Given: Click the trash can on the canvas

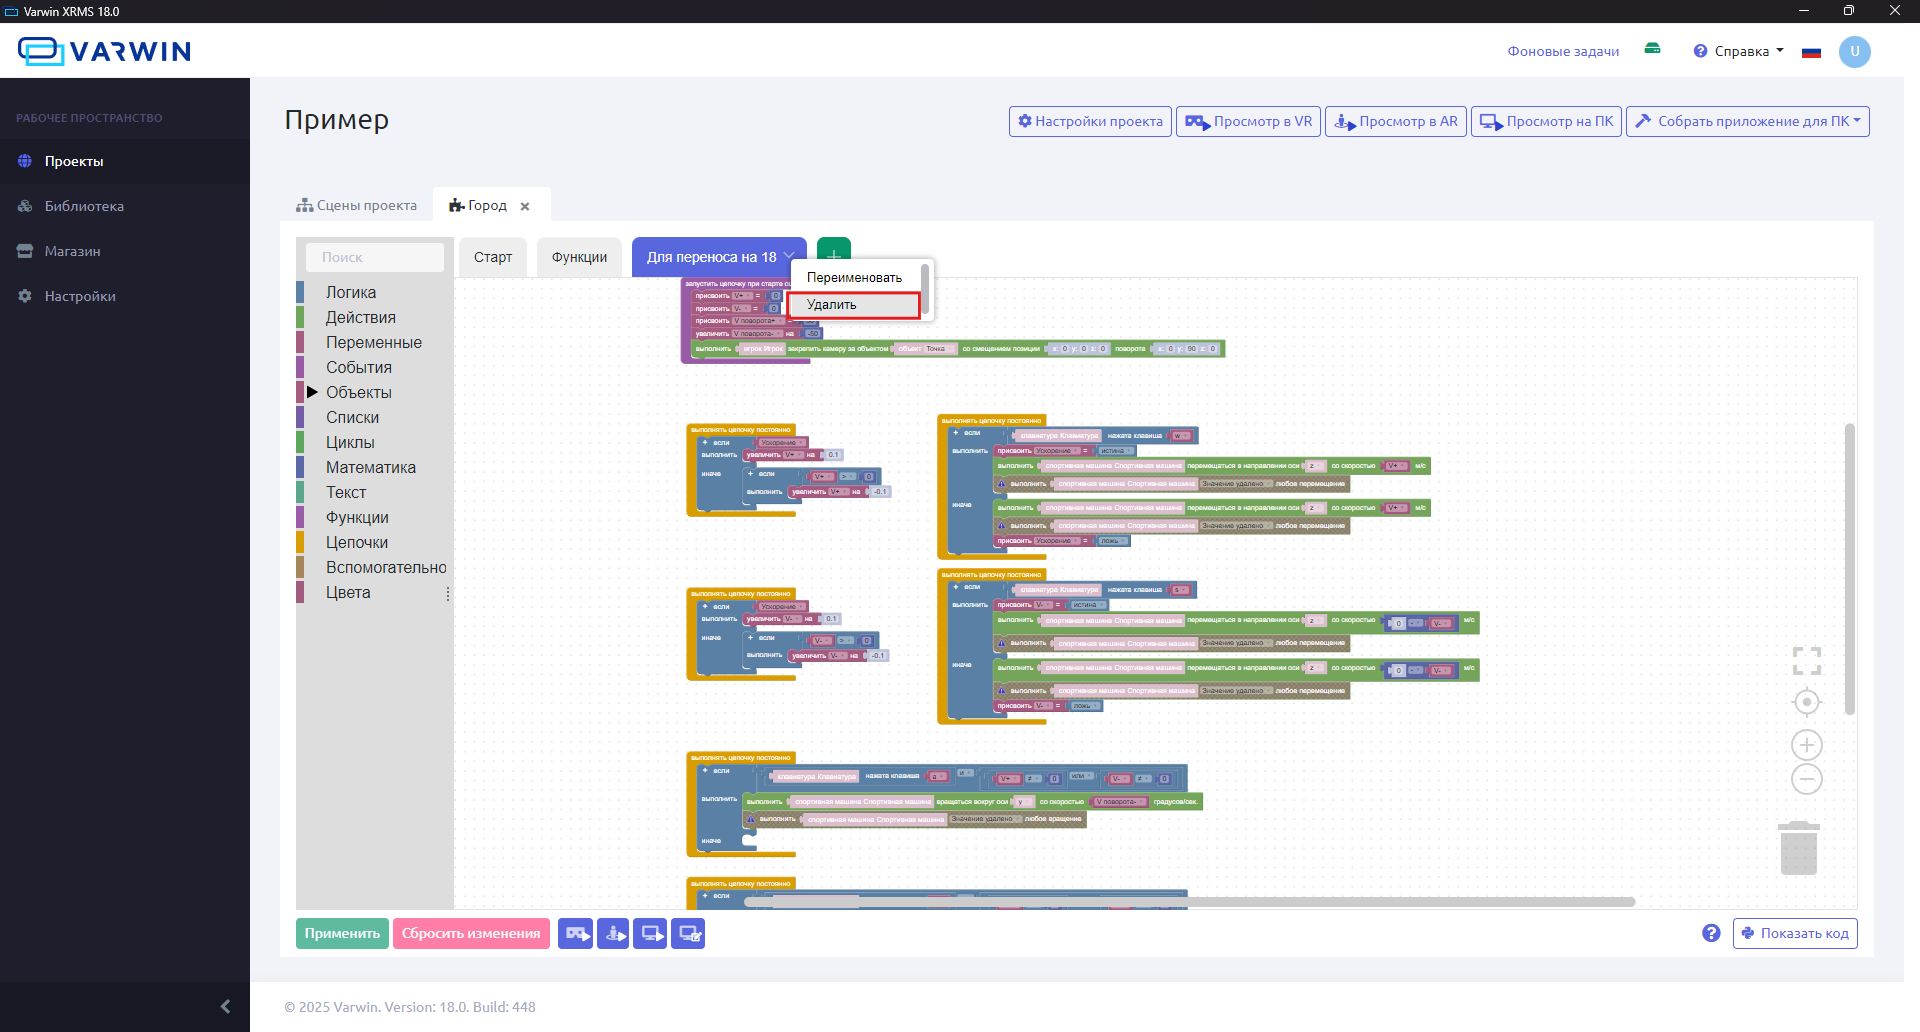Looking at the screenshot, I should tap(1798, 849).
